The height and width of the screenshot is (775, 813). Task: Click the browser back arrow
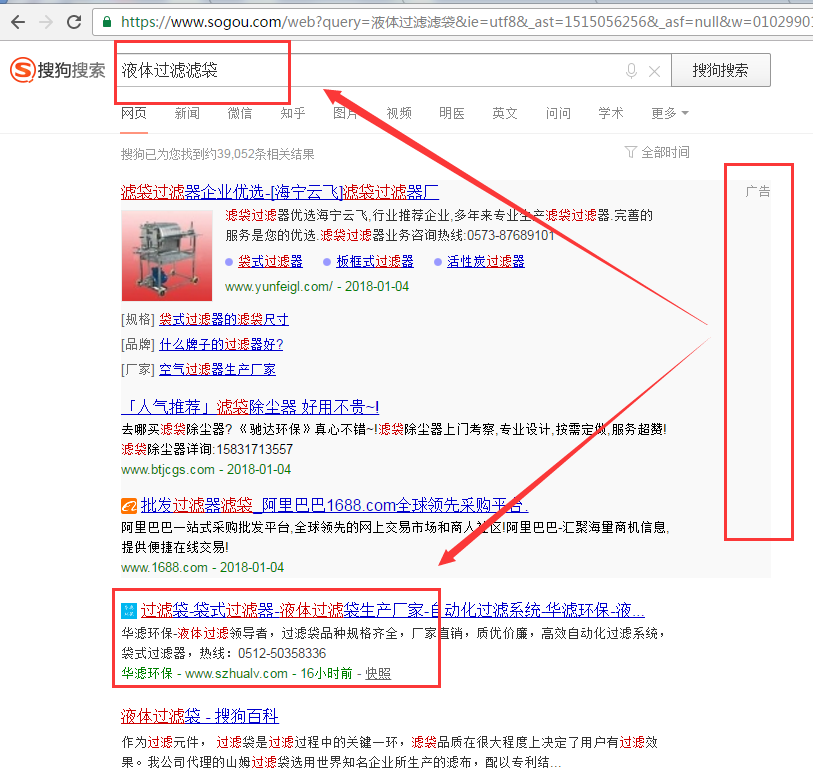click(x=18, y=21)
